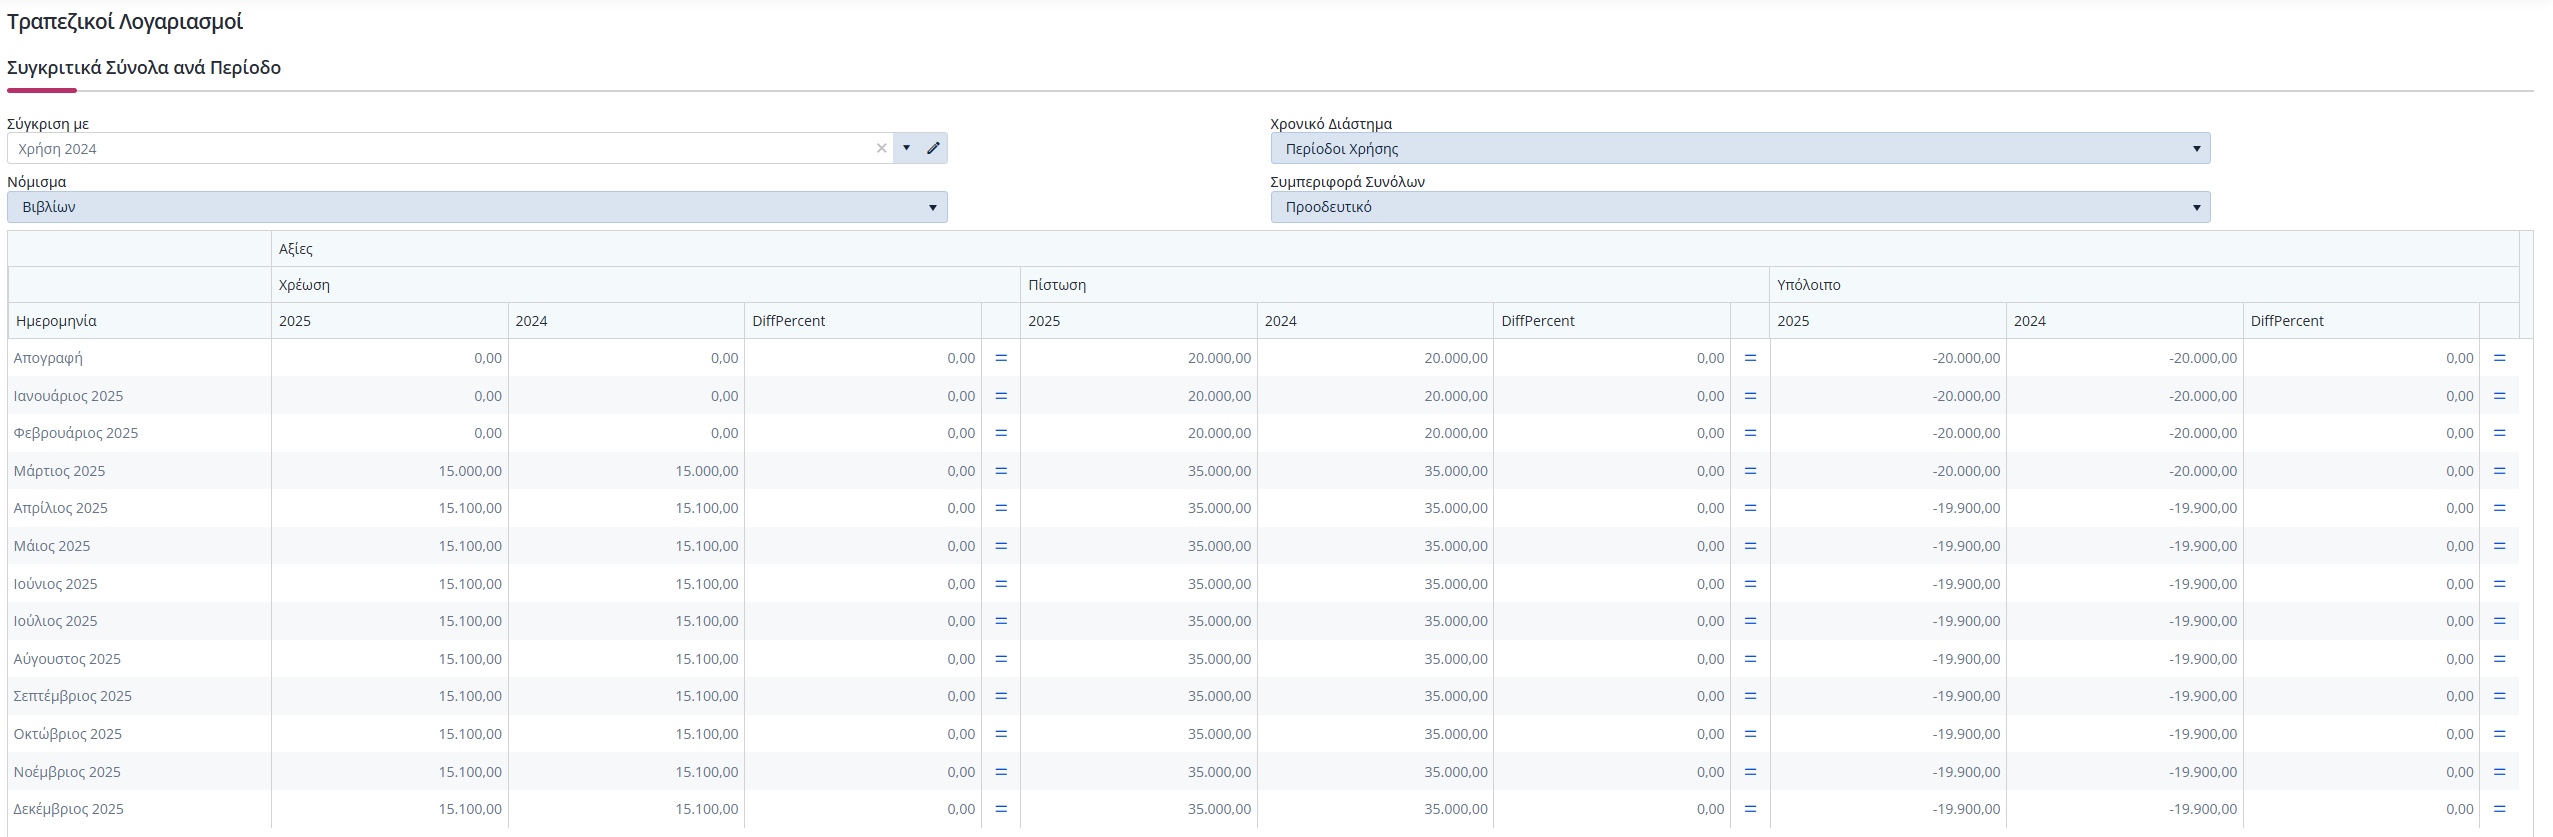Click the Πίστωση equals icon for Μάρτιος 2025

[x=1750, y=471]
